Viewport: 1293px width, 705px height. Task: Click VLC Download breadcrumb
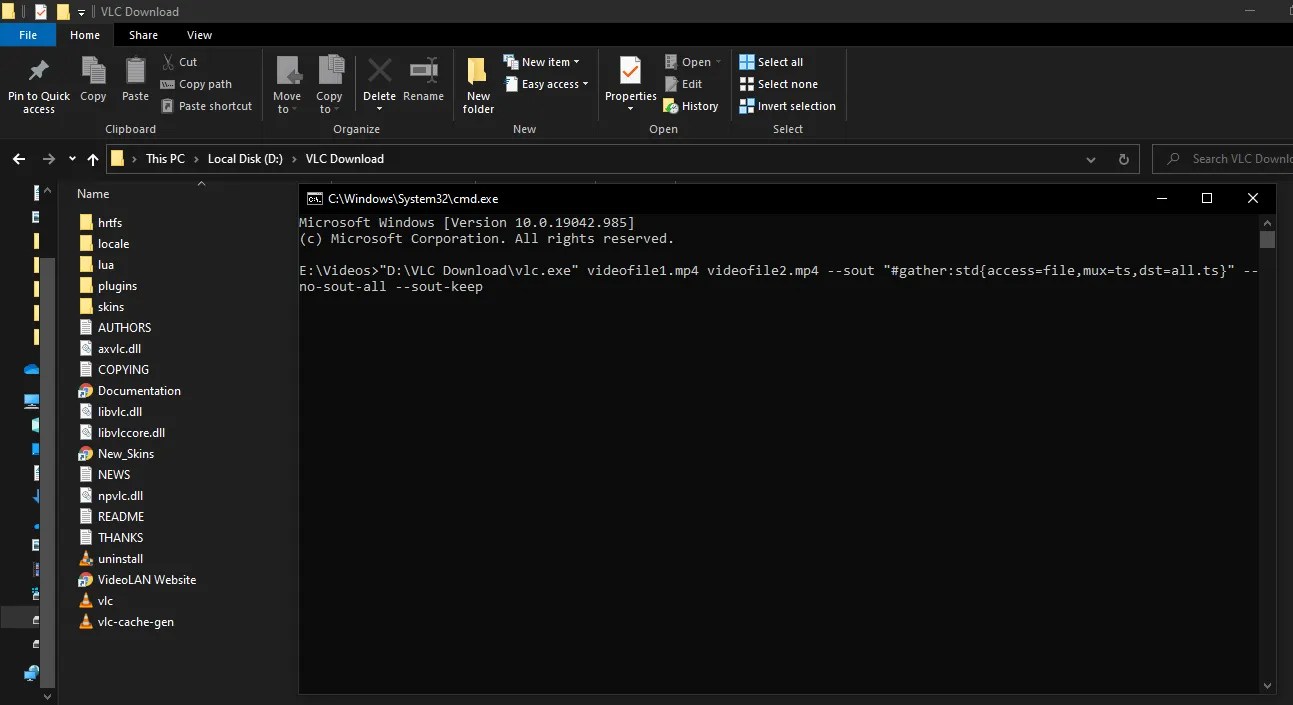pyautogui.click(x=344, y=159)
